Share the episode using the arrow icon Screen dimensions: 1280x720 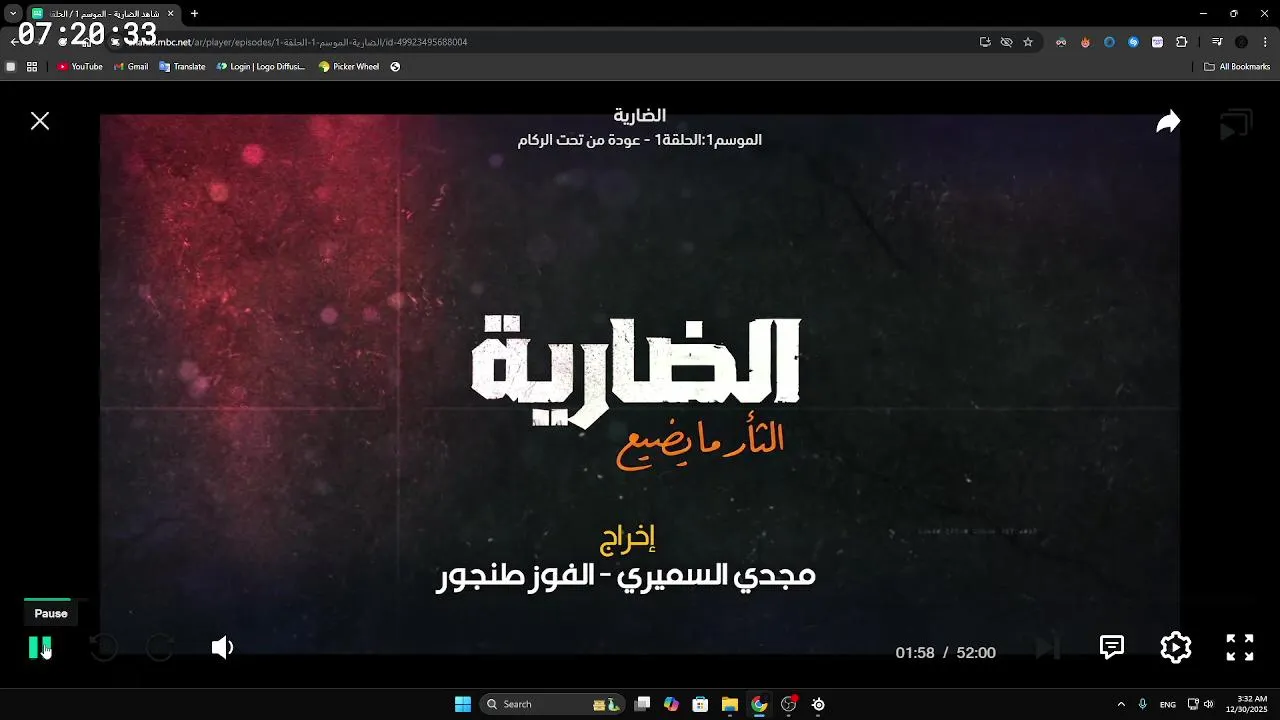(1168, 122)
